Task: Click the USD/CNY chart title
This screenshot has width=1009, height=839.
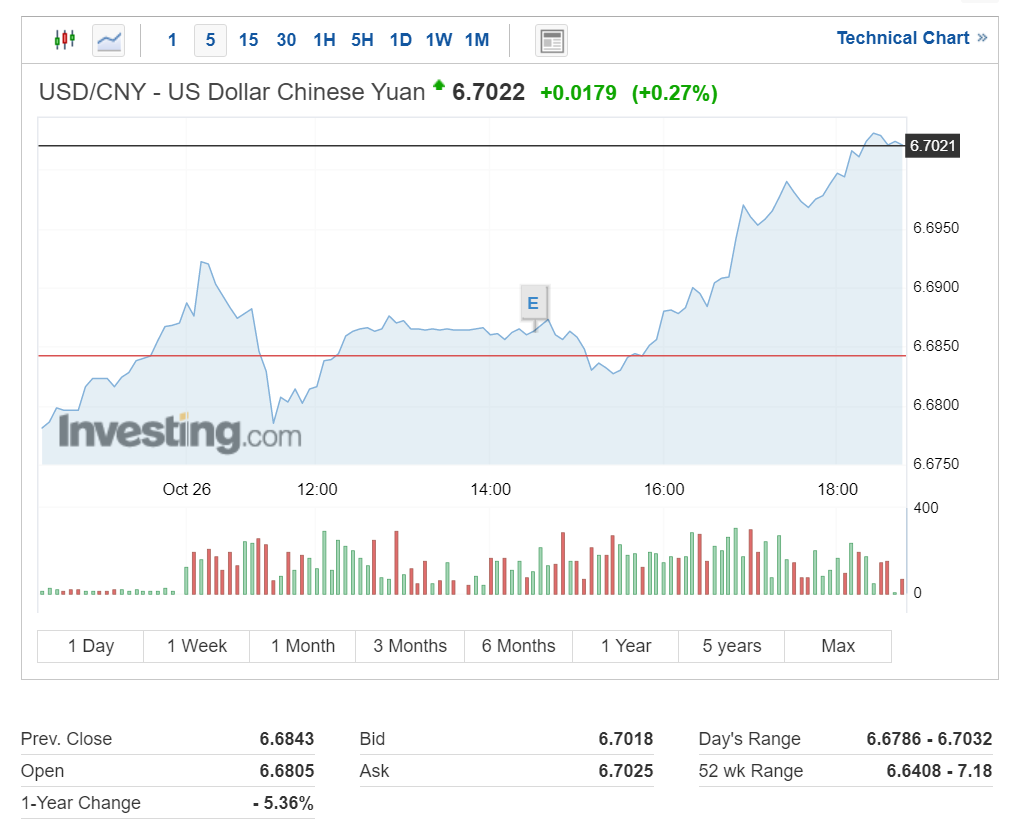Action: pos(232,92)
